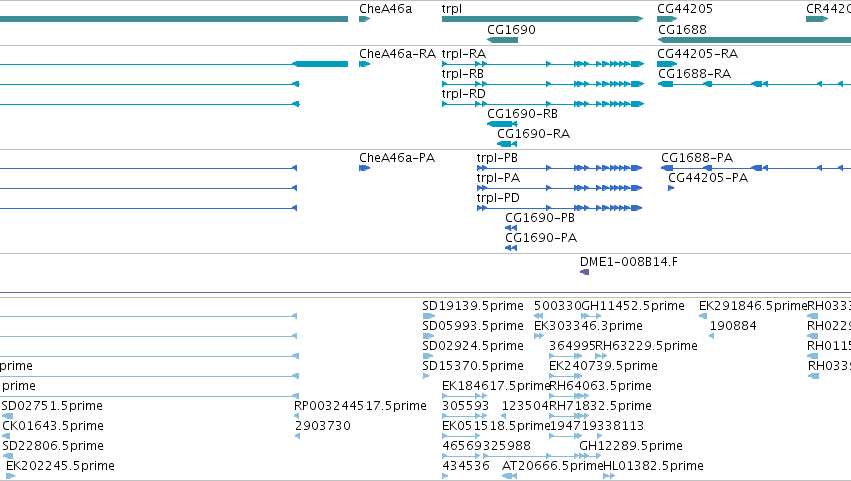Select the RP003244517.5prime label
Viewport: 851px width, 481px height.
pyautogui.click(x=360, y=406)
